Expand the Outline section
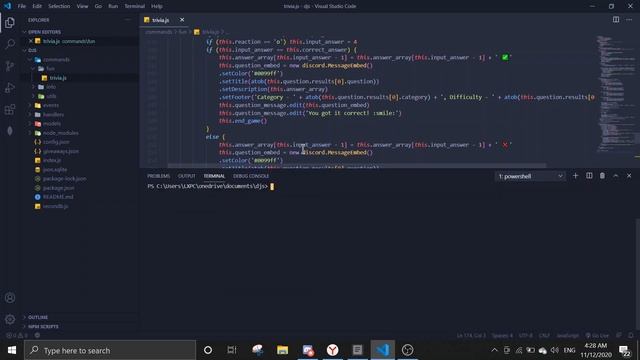 tap(38, 317)
